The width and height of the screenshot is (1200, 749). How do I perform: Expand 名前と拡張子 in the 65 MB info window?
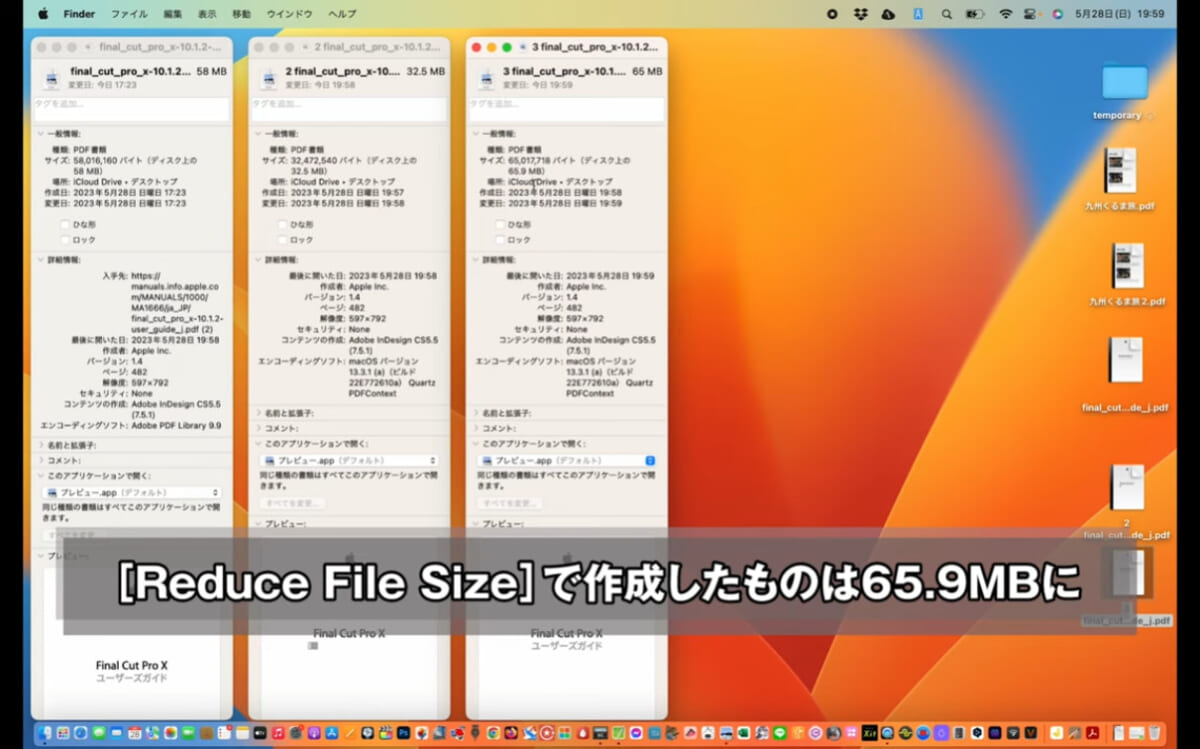coord(475,412)
